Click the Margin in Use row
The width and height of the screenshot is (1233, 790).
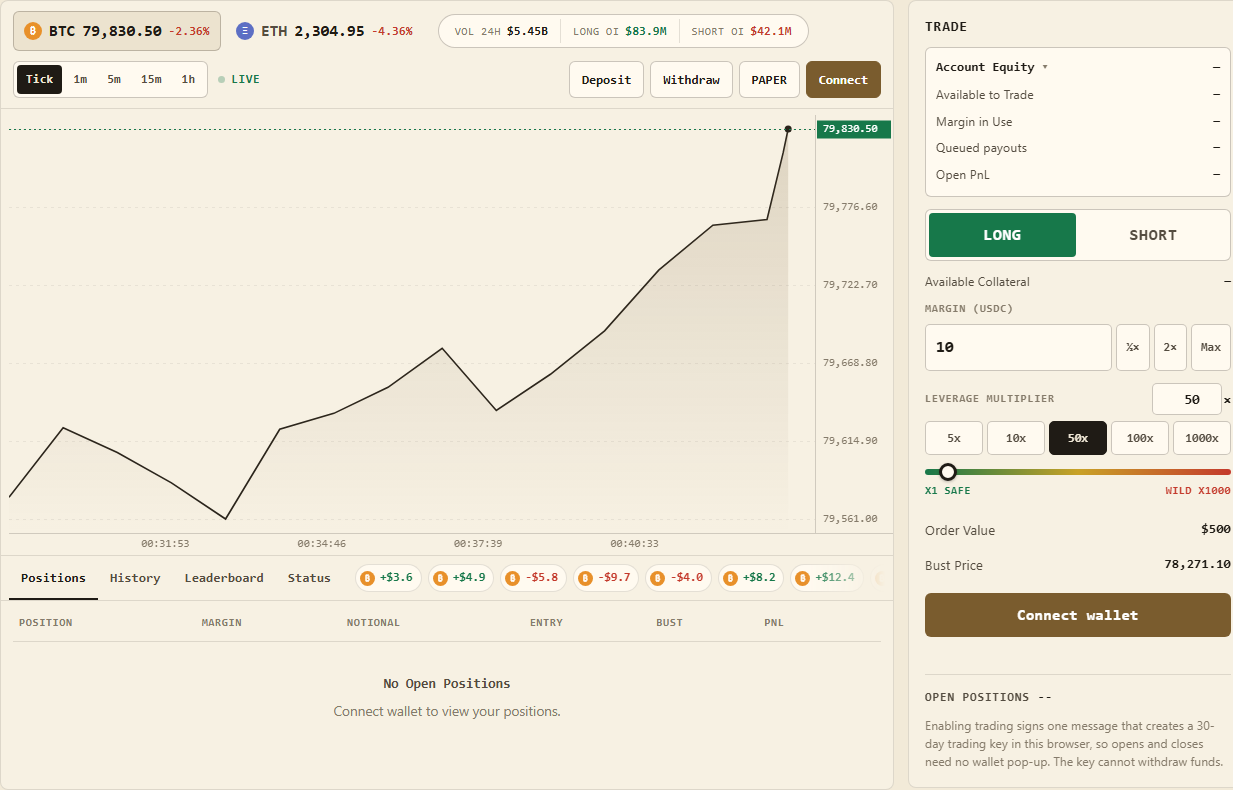(x=1078, y=122)
